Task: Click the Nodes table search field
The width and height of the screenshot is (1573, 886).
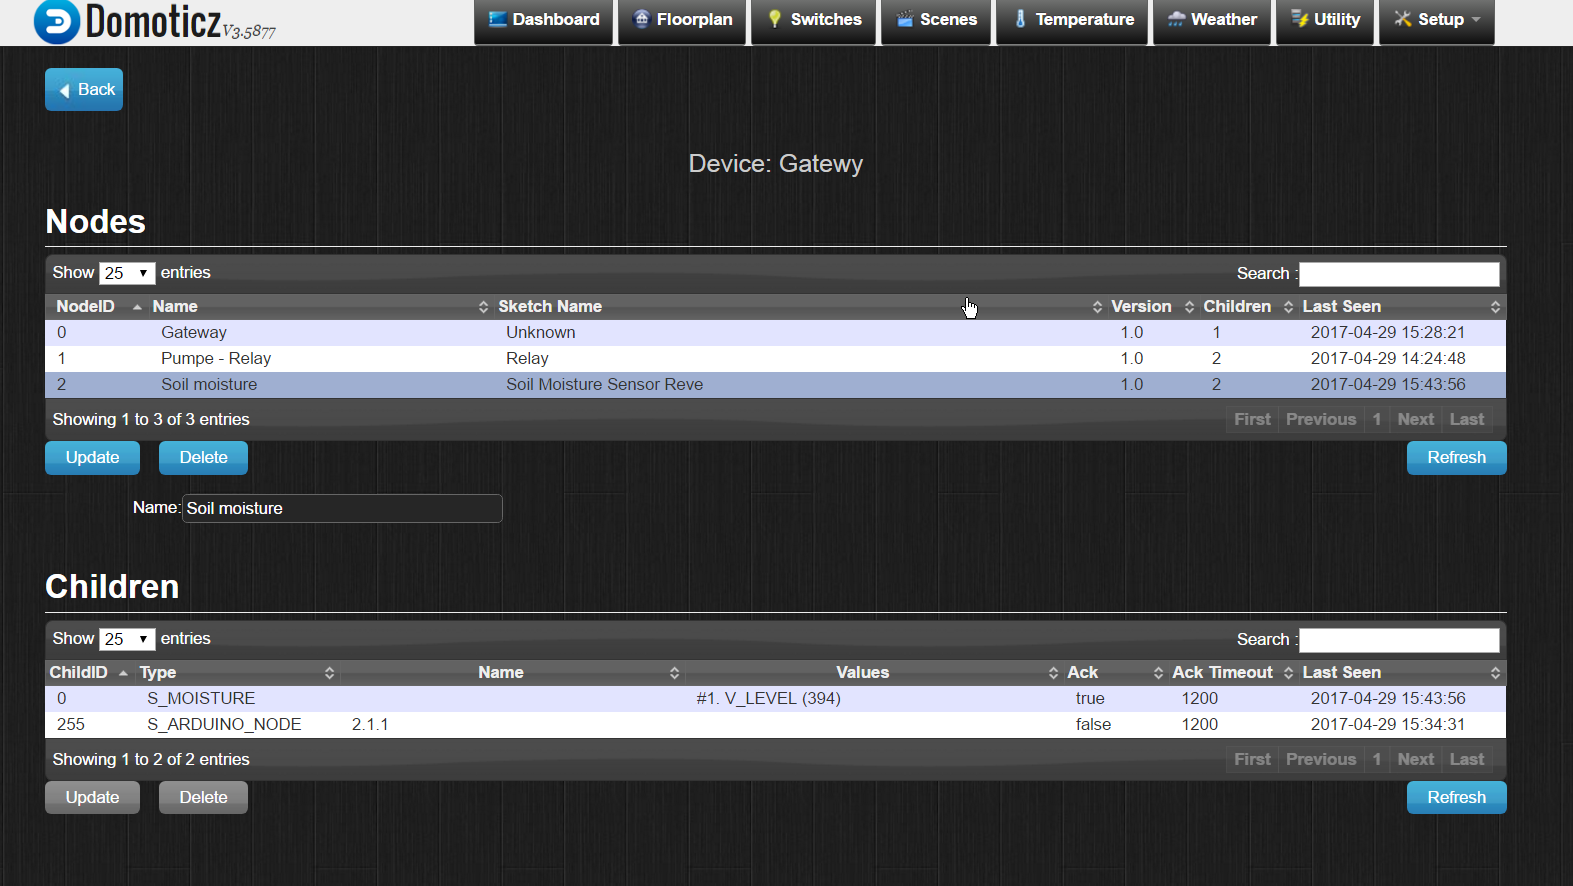Action: point(1398,274)
